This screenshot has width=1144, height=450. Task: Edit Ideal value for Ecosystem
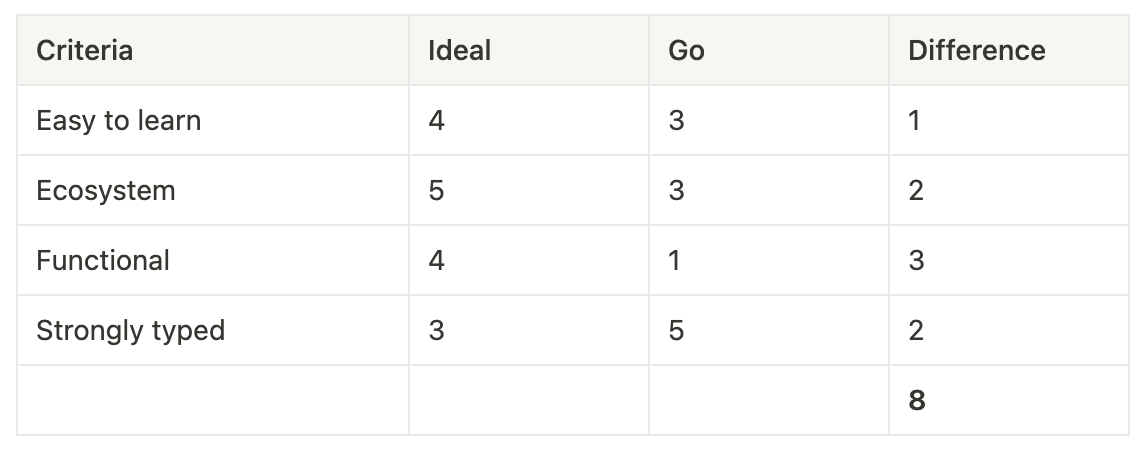pos(529,190)
